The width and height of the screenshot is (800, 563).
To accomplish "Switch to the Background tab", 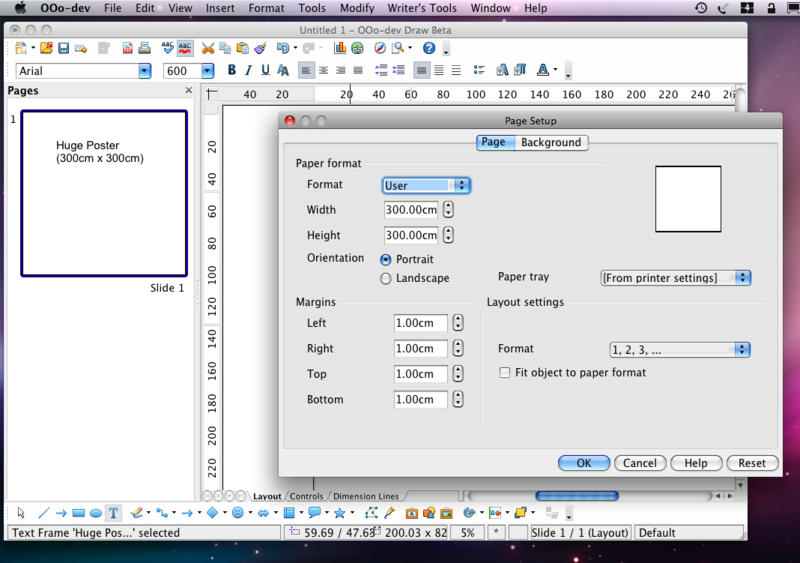I will coord(550,142).
